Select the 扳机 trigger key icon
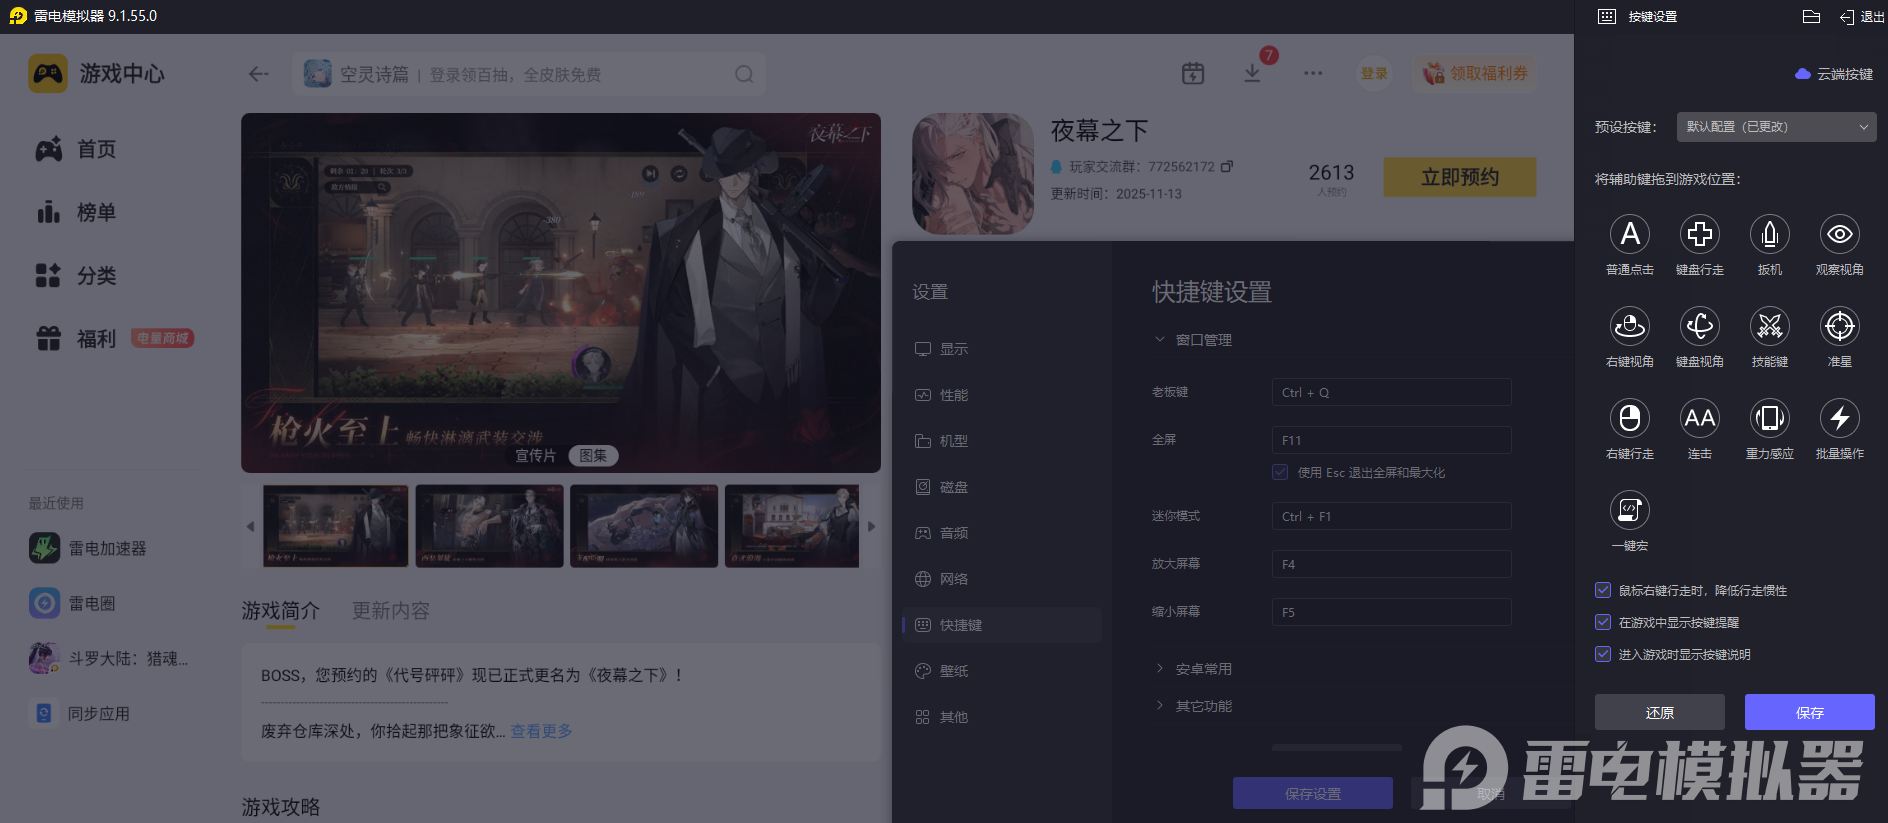This screenshot has height=823, width=1888. point(1769,235)
